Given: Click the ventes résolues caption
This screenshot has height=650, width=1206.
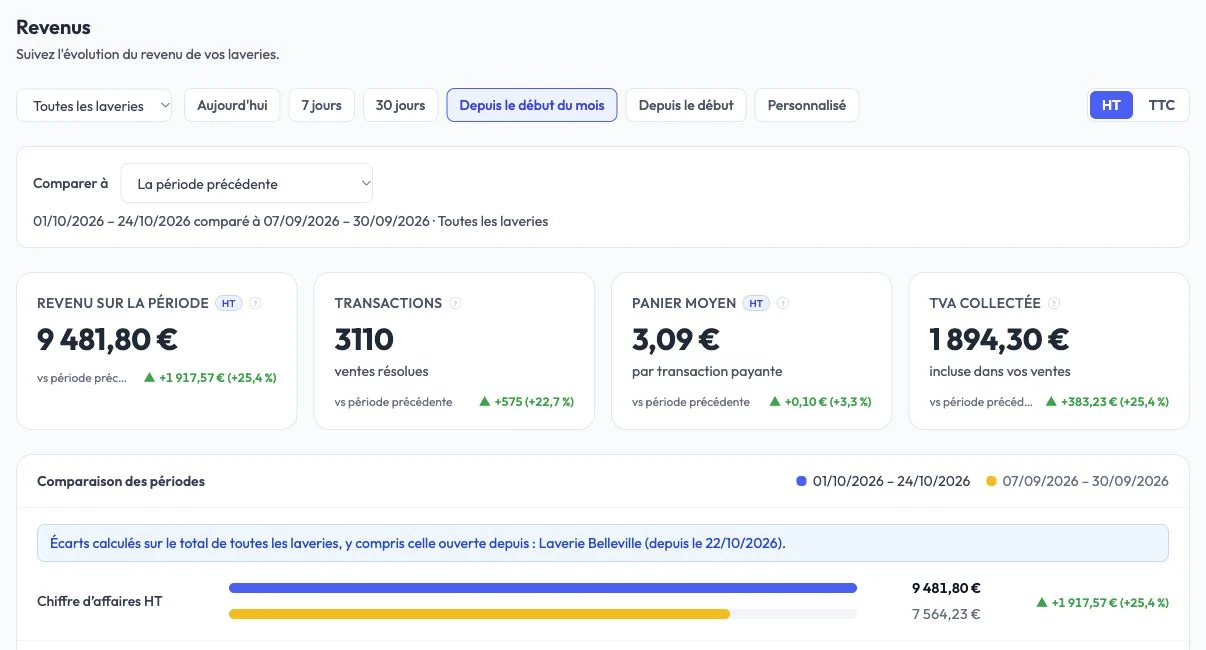Looking at the screenshot, I should (x=382, y=371).
